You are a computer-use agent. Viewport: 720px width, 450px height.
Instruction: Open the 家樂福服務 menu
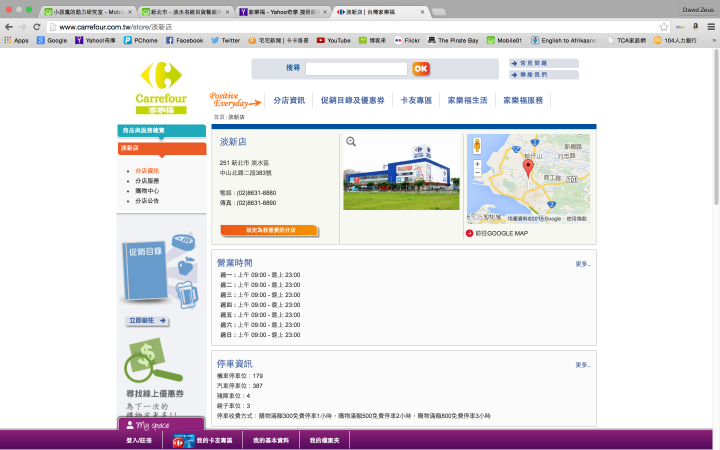[x=523, y=100]
